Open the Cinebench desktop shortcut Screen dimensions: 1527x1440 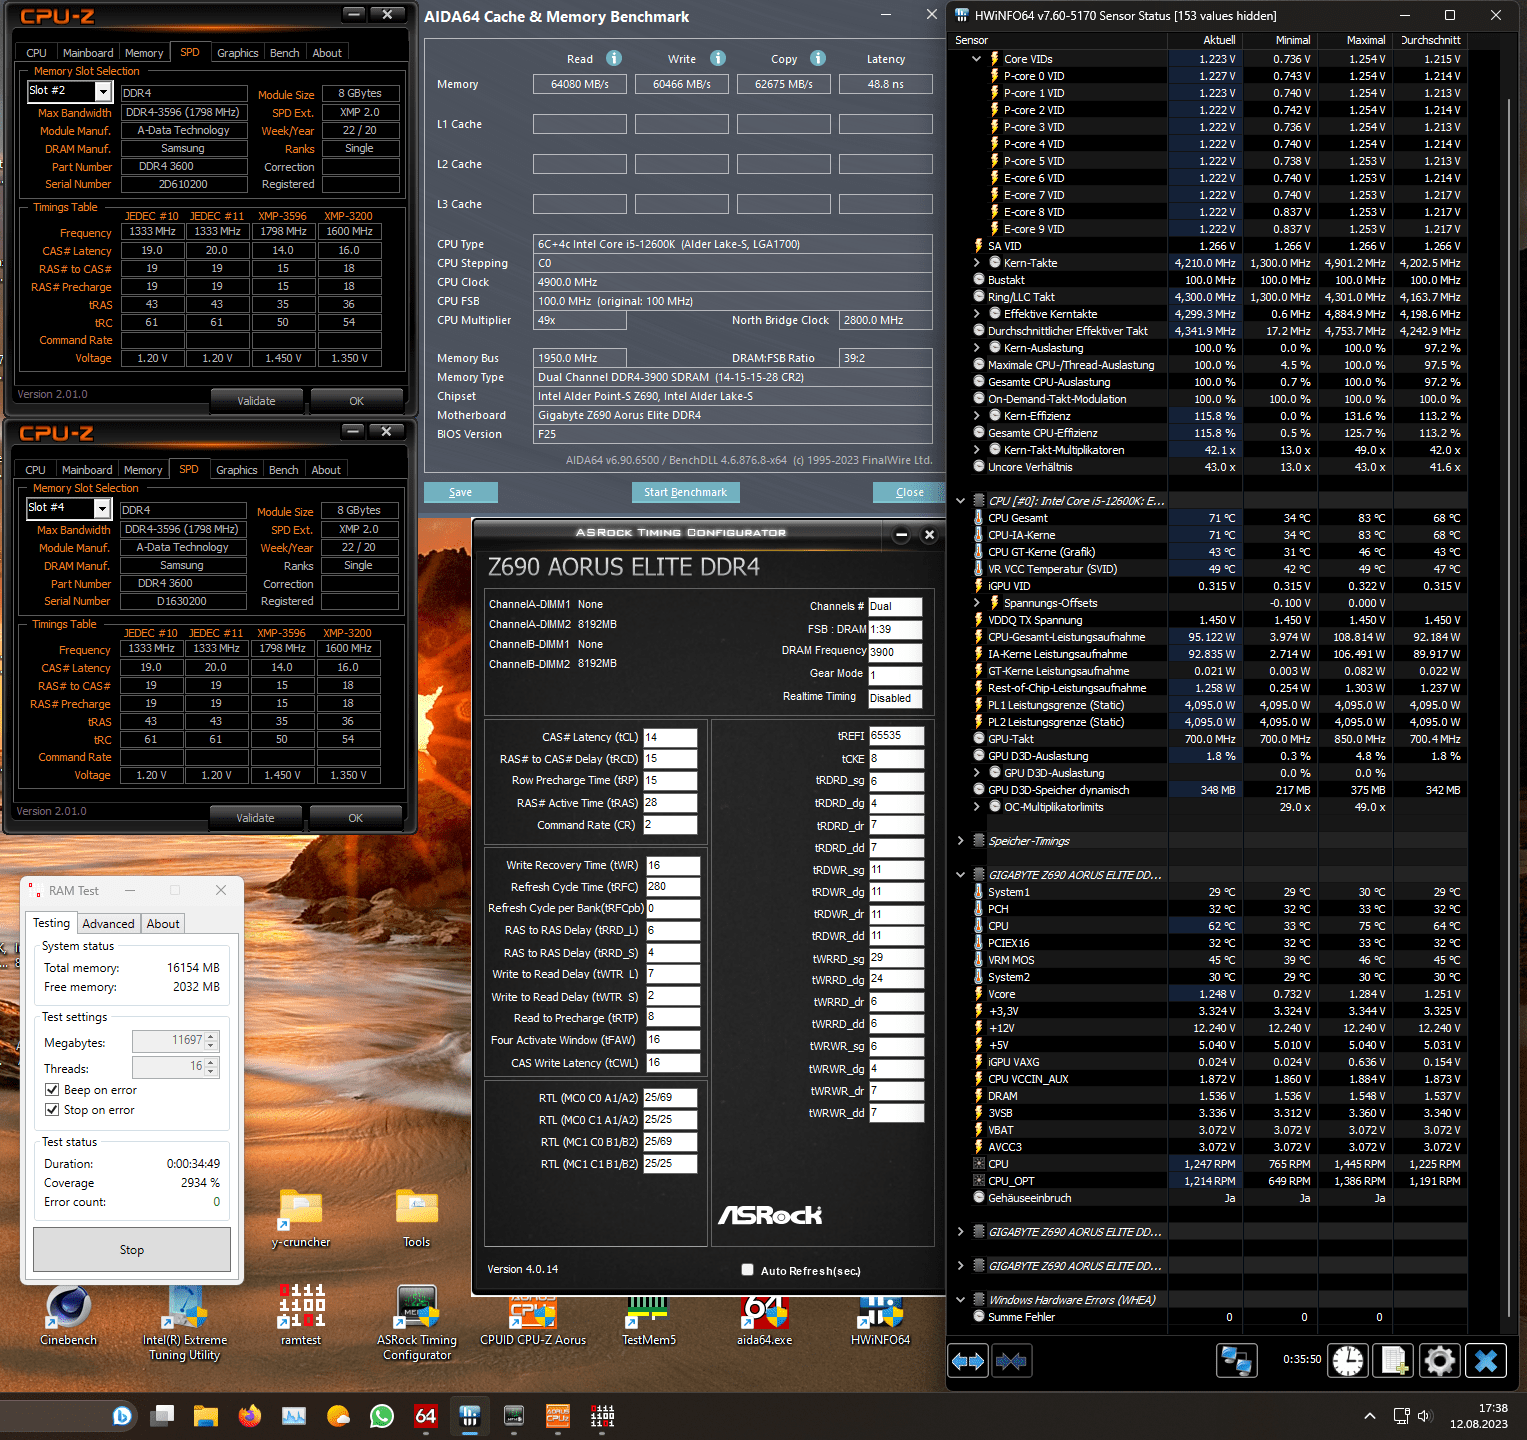(x=68, y=1315)
